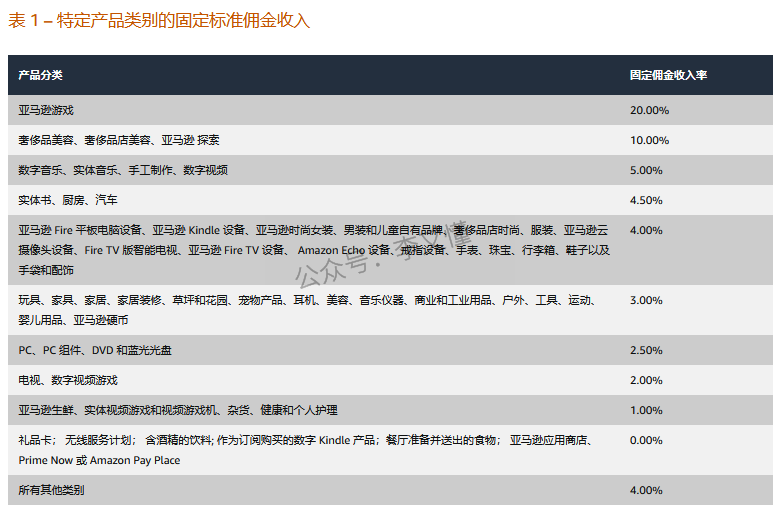Screen dimensions: 780x510
Task: Click the 4.50% commission rate
Action: click(x=646, y=200)
